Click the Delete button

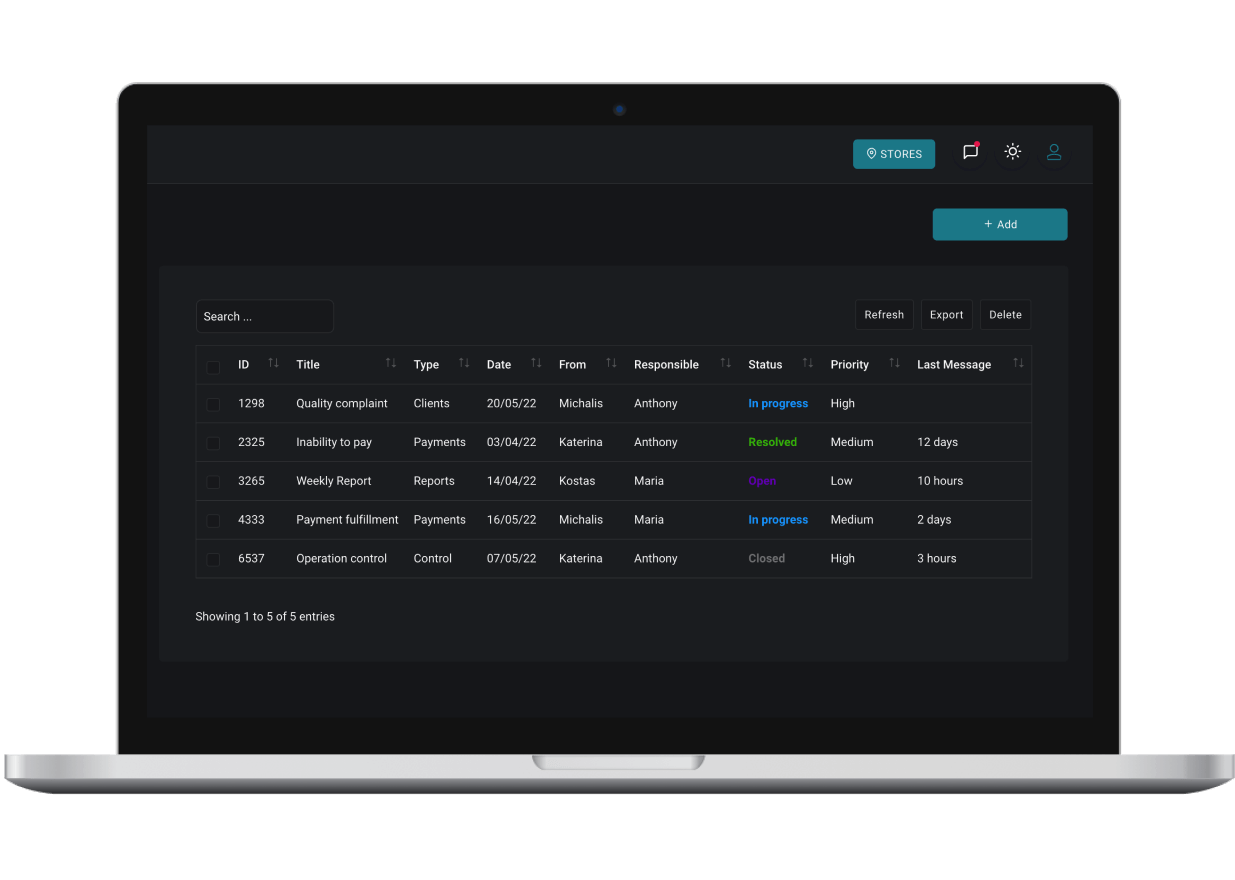pos(1005,315)
